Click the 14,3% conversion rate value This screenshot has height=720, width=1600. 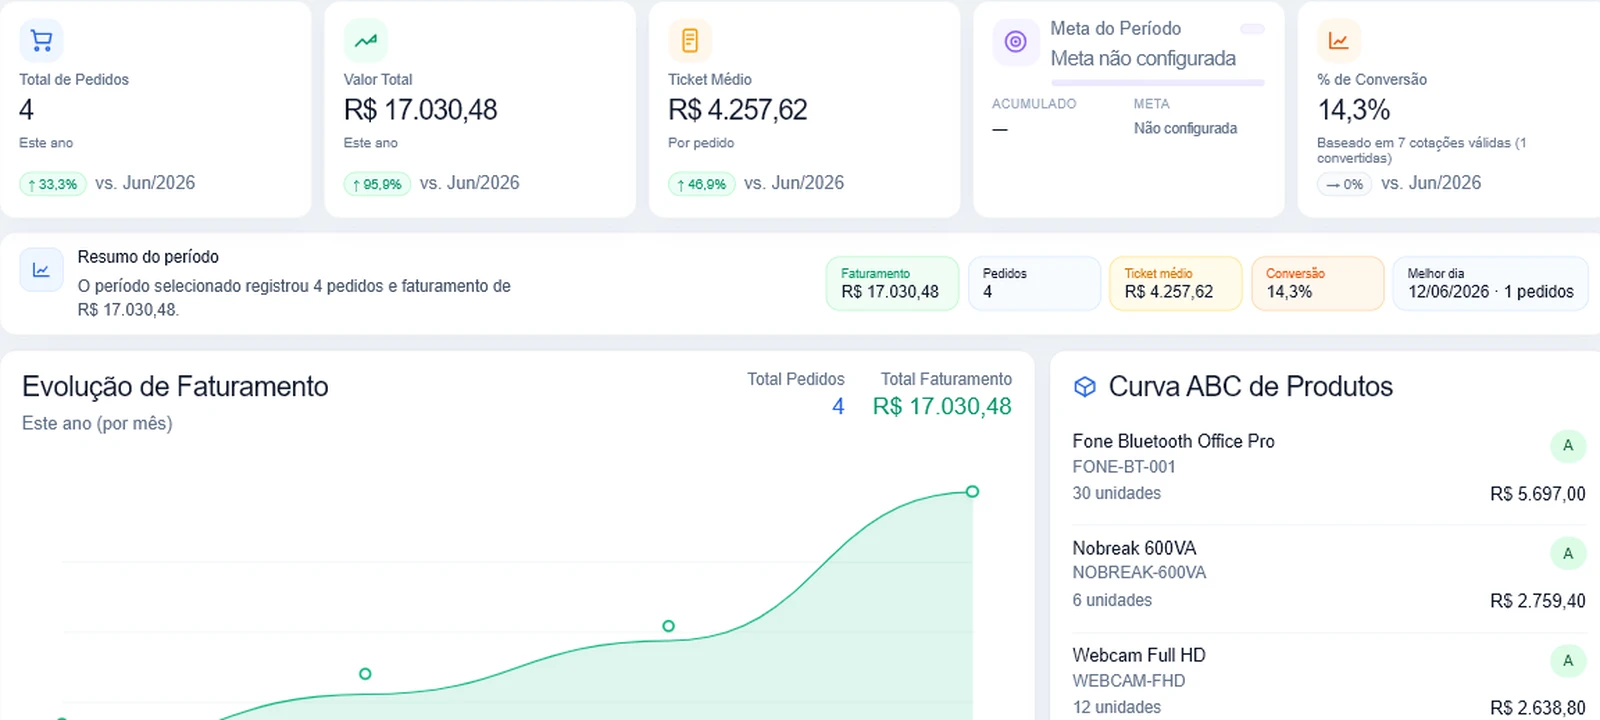point(1354,110)
